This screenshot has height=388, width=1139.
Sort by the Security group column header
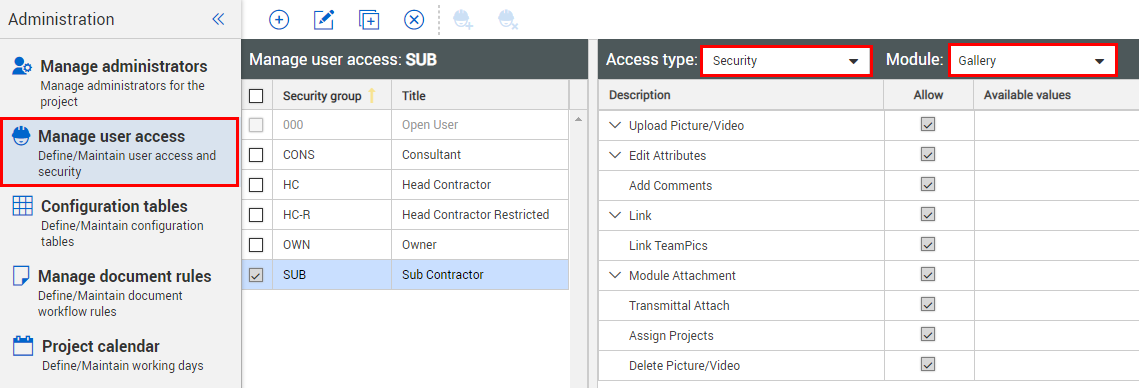tap(332, 95)
